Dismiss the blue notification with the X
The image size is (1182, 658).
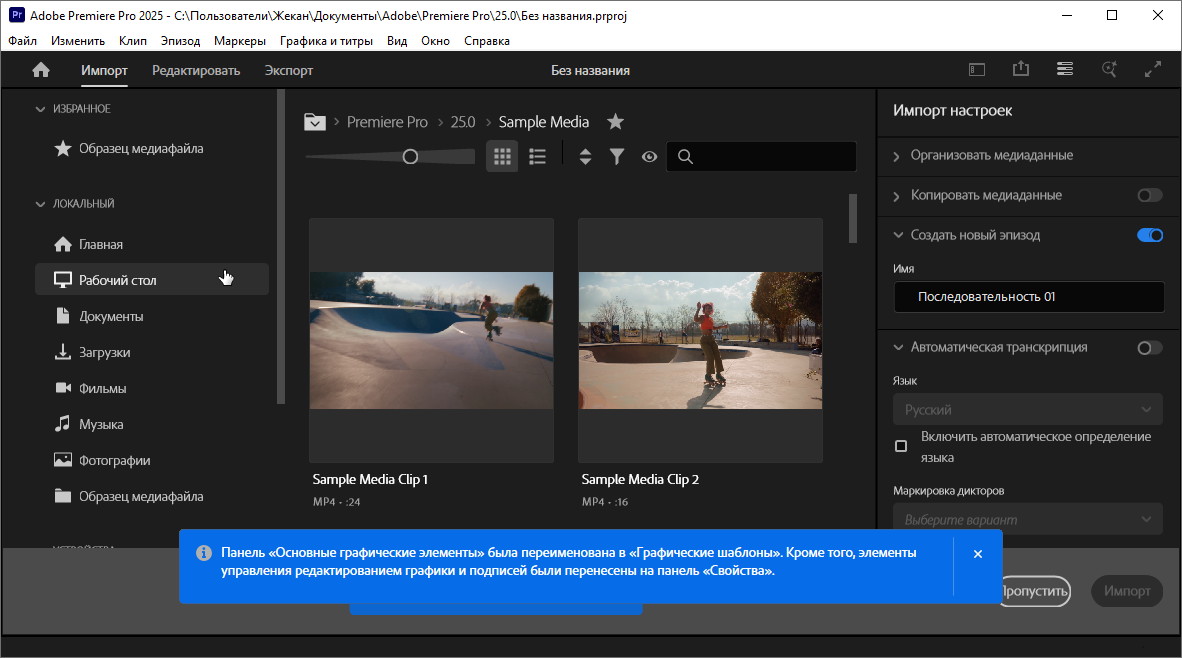(x=978, y=554)
